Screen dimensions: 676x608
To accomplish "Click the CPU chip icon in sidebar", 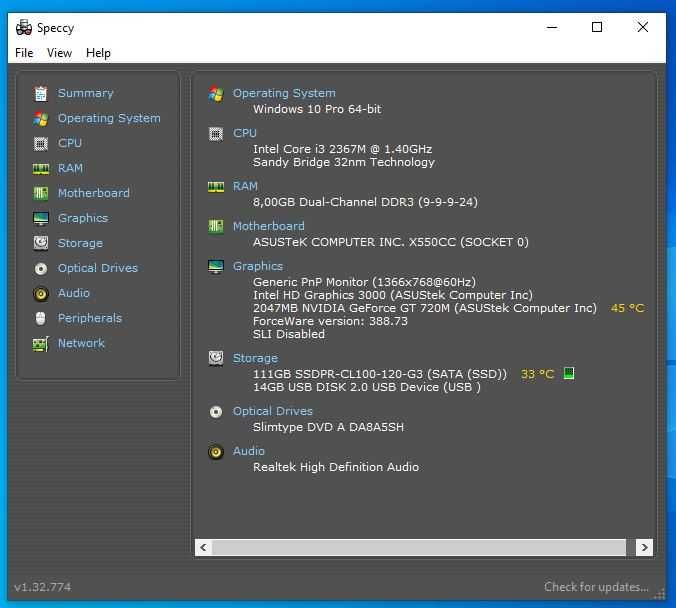I will point(41,144).
